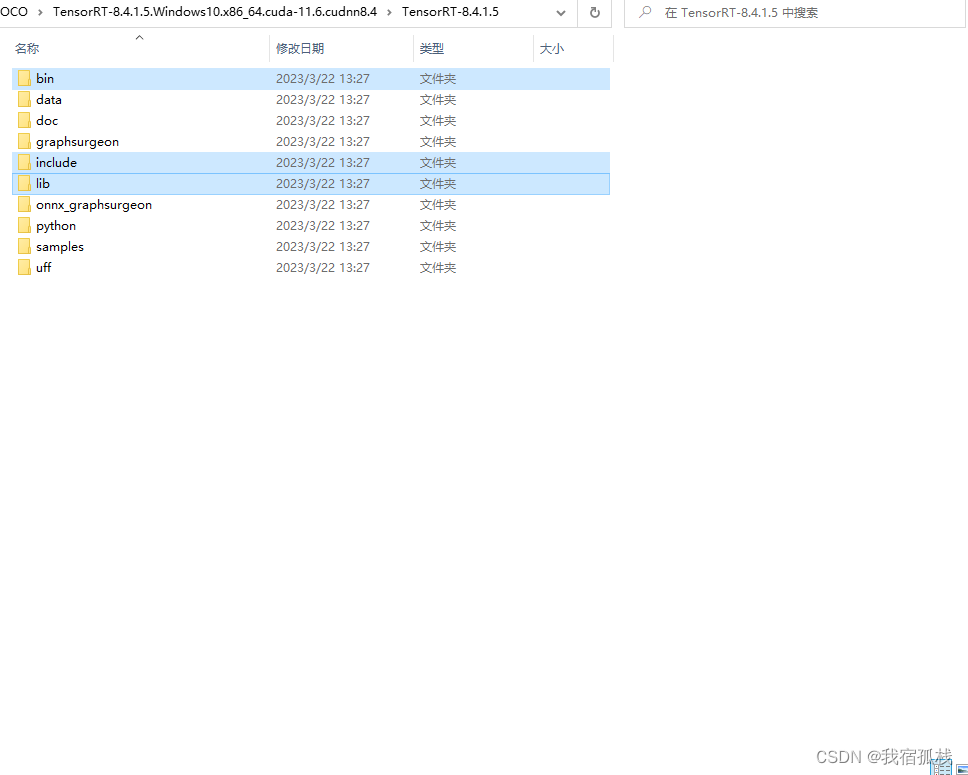Image resolution: width=968 pixels, height=775 pixels.
Task: Click the lib folder icon
Action: [x=24, y=183]
